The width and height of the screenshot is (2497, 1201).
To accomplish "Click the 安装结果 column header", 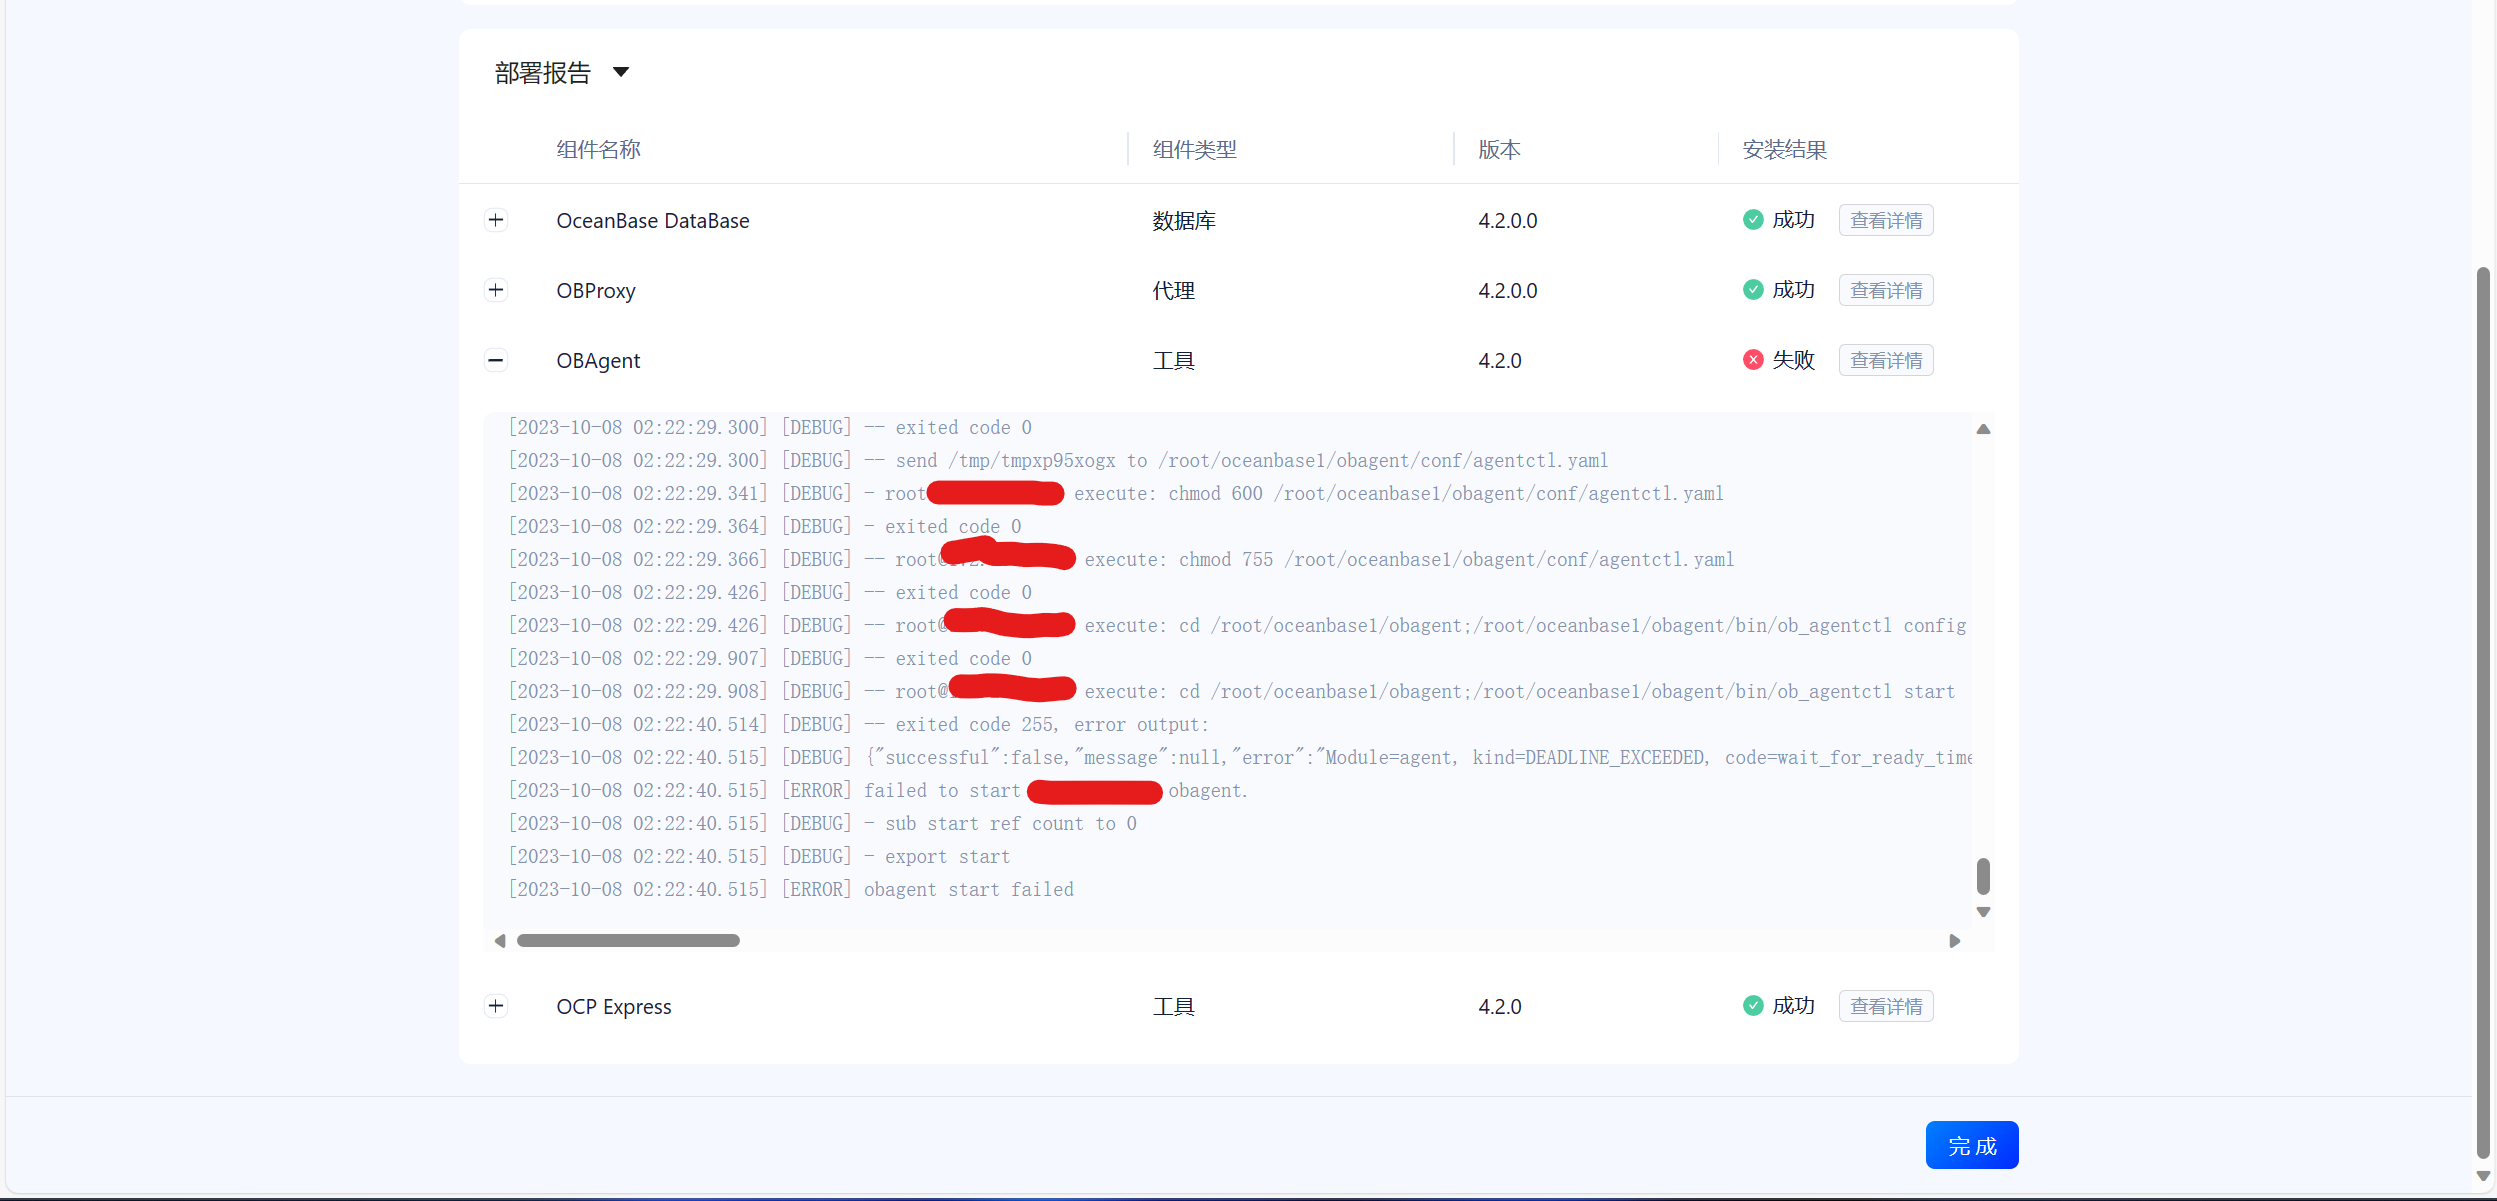I will [1784, 150].
